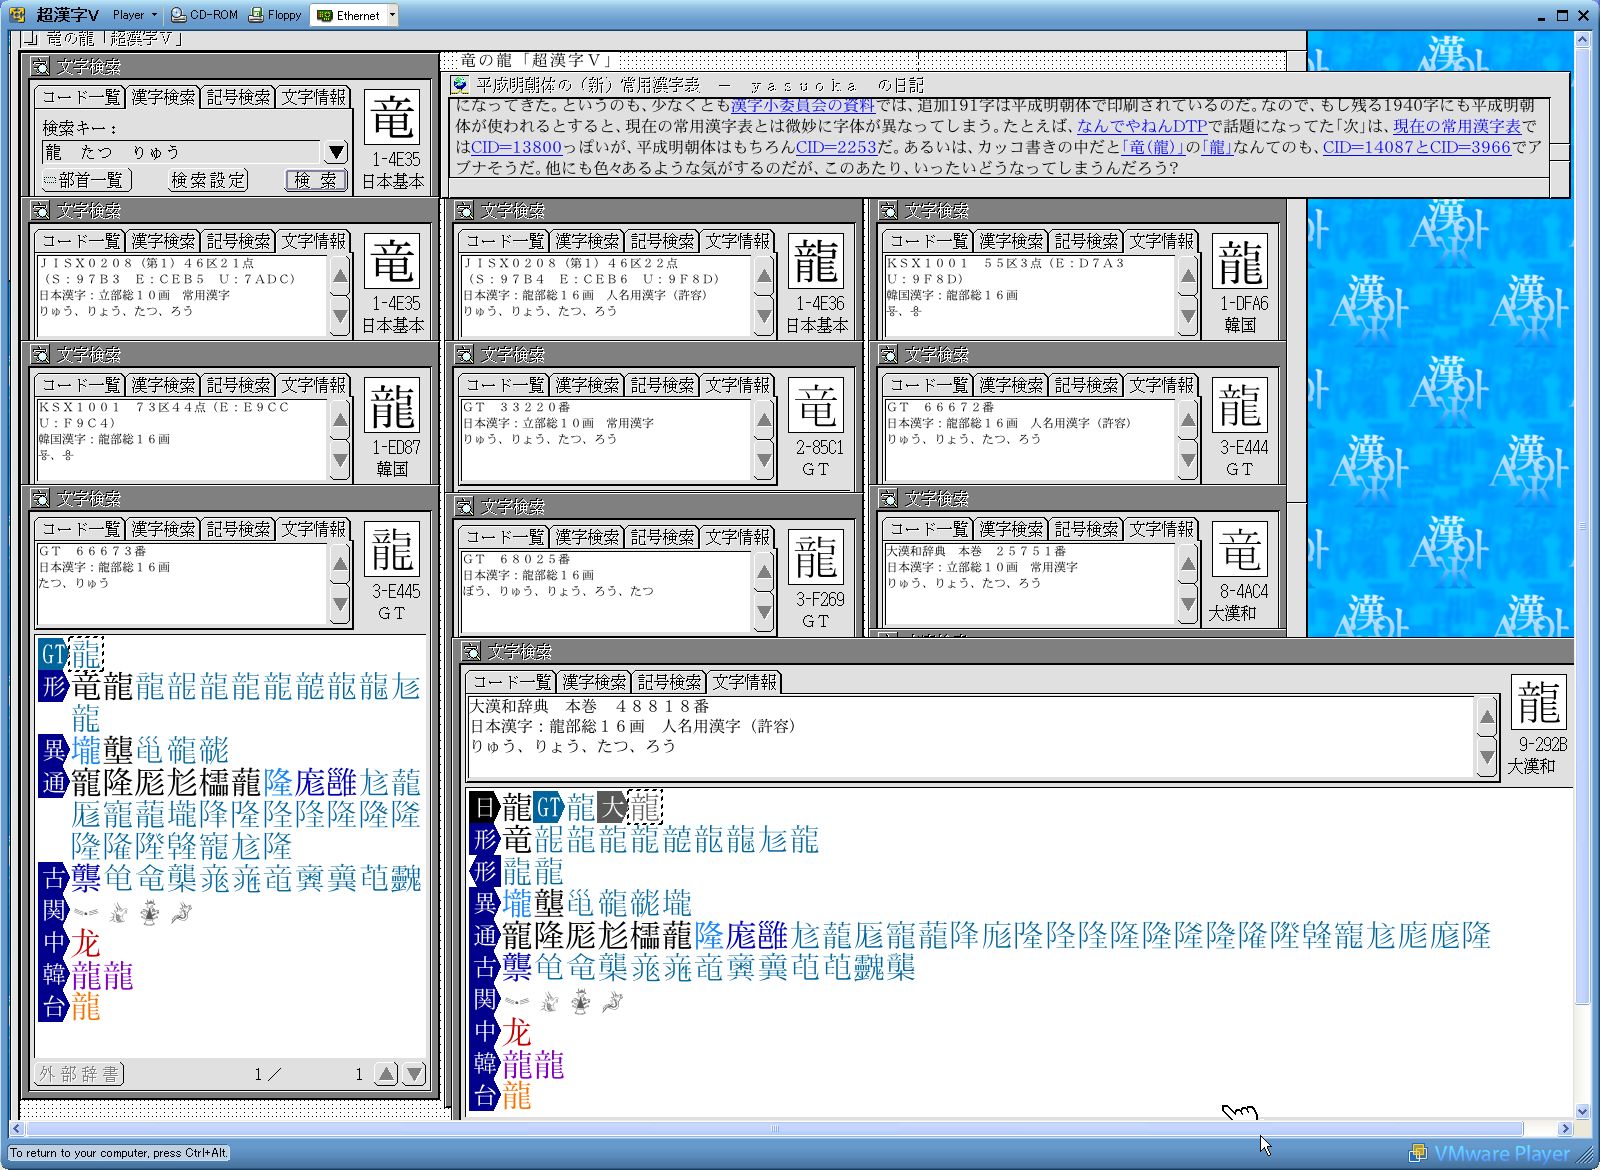
Task: Click the browser window icon beside 平成明朝体 title
Action: [460, 85]
